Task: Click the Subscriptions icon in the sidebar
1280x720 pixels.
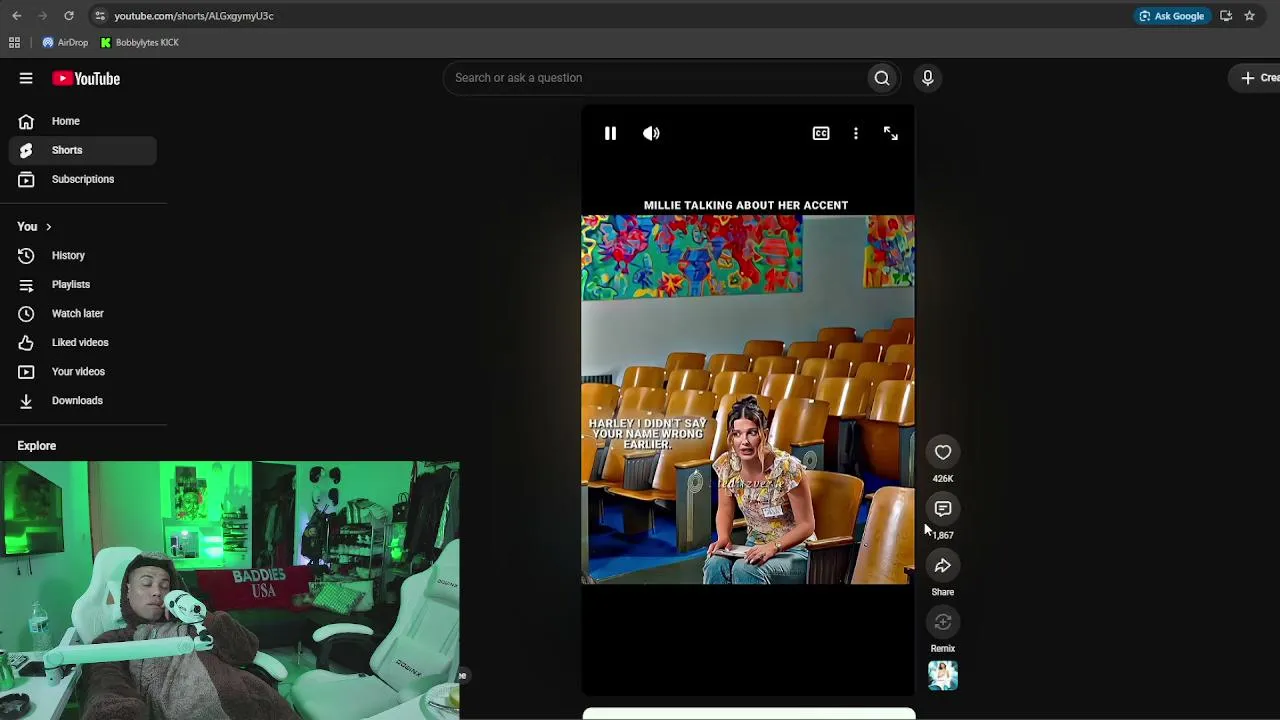Action: pyautogui.click(x=26, y=179)
